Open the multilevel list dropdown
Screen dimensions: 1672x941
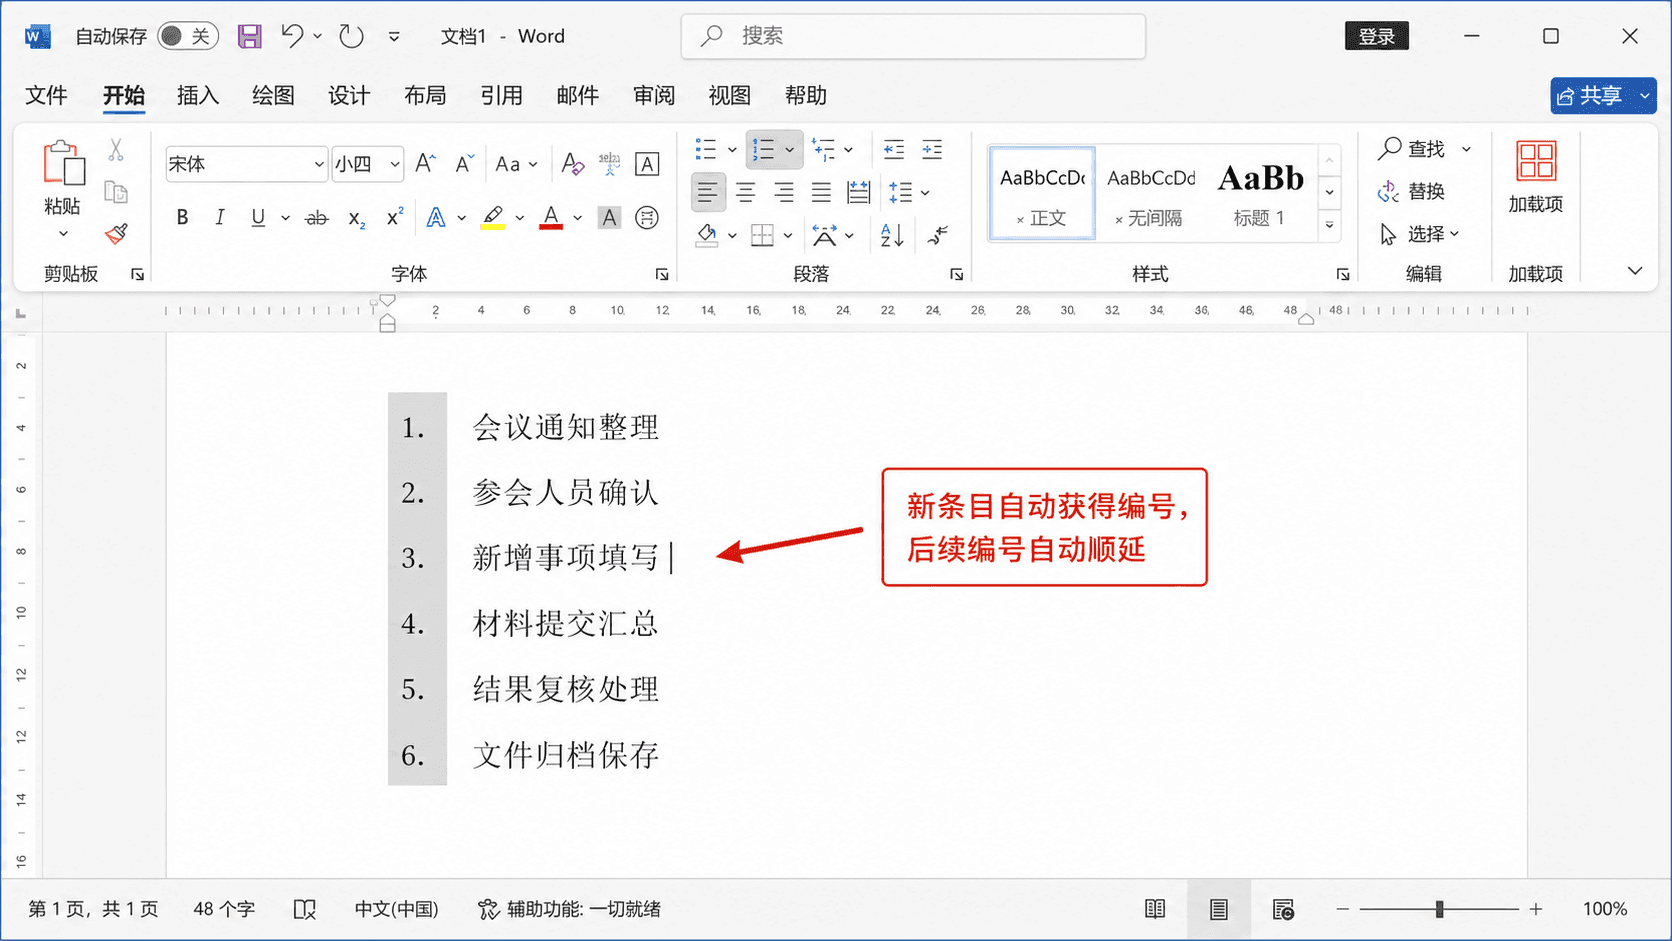point(848,150)
